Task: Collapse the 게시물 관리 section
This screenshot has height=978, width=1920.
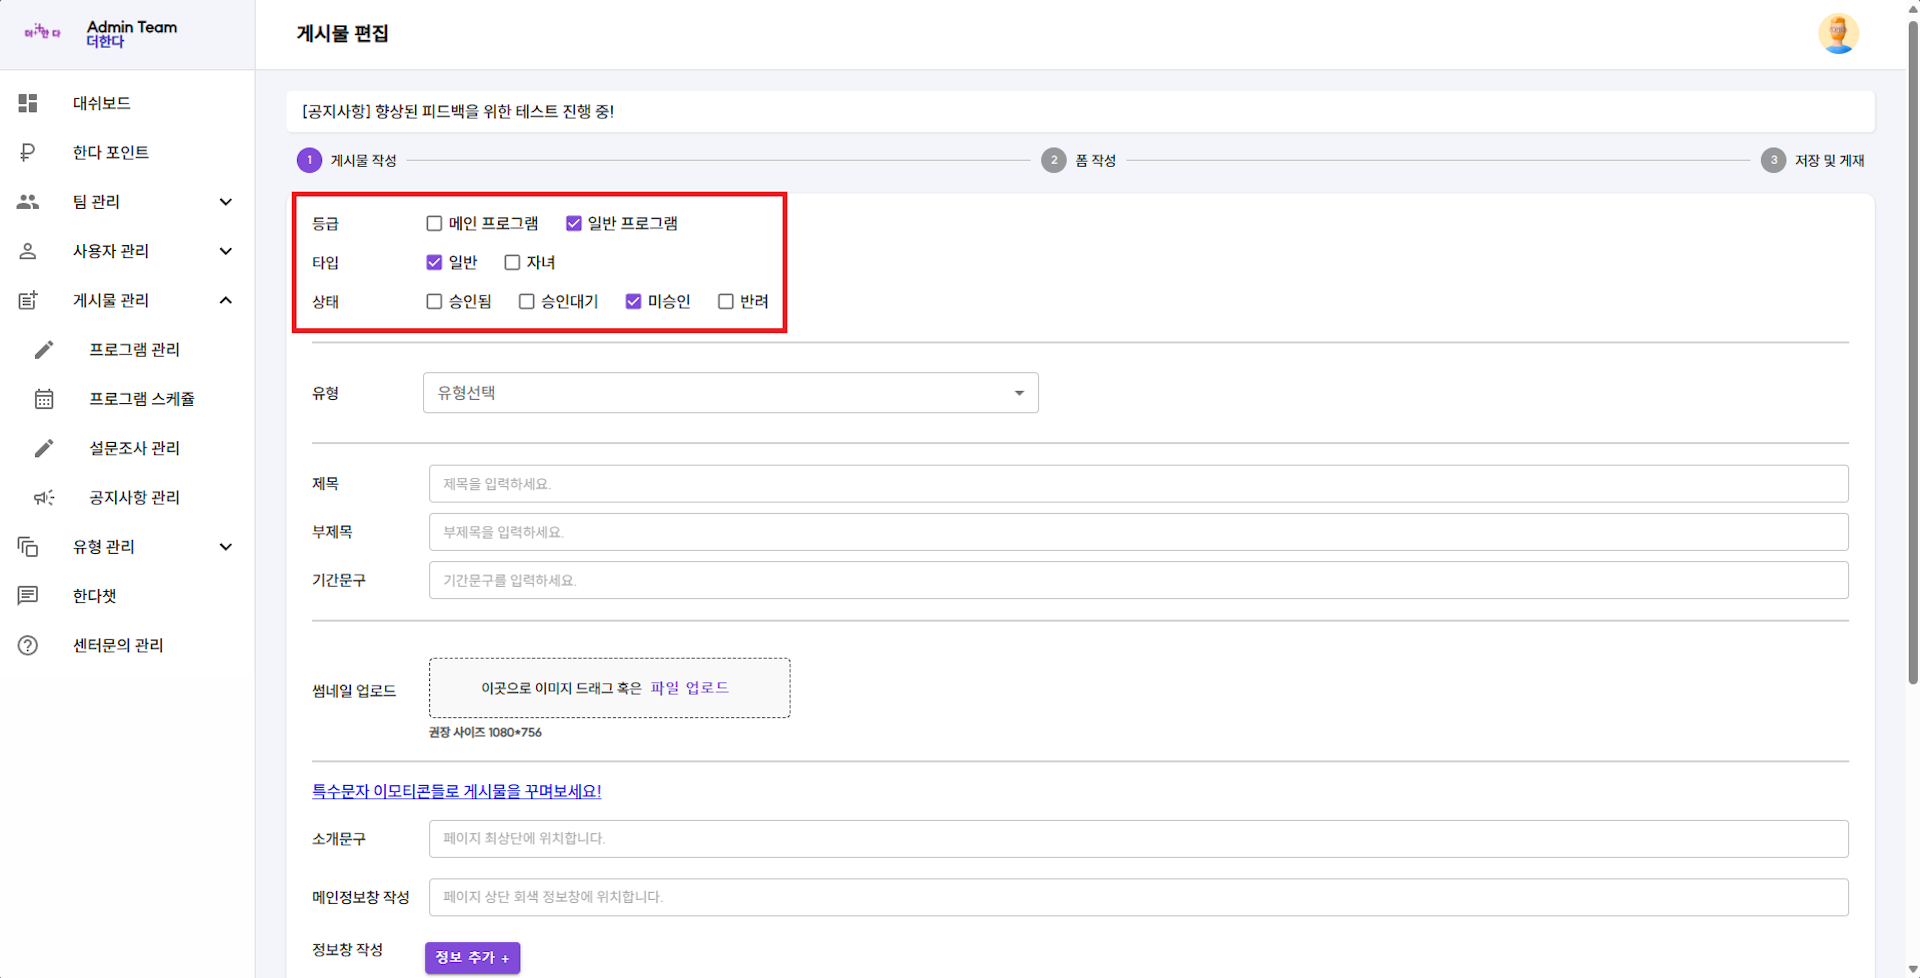Action: [226, 300]
